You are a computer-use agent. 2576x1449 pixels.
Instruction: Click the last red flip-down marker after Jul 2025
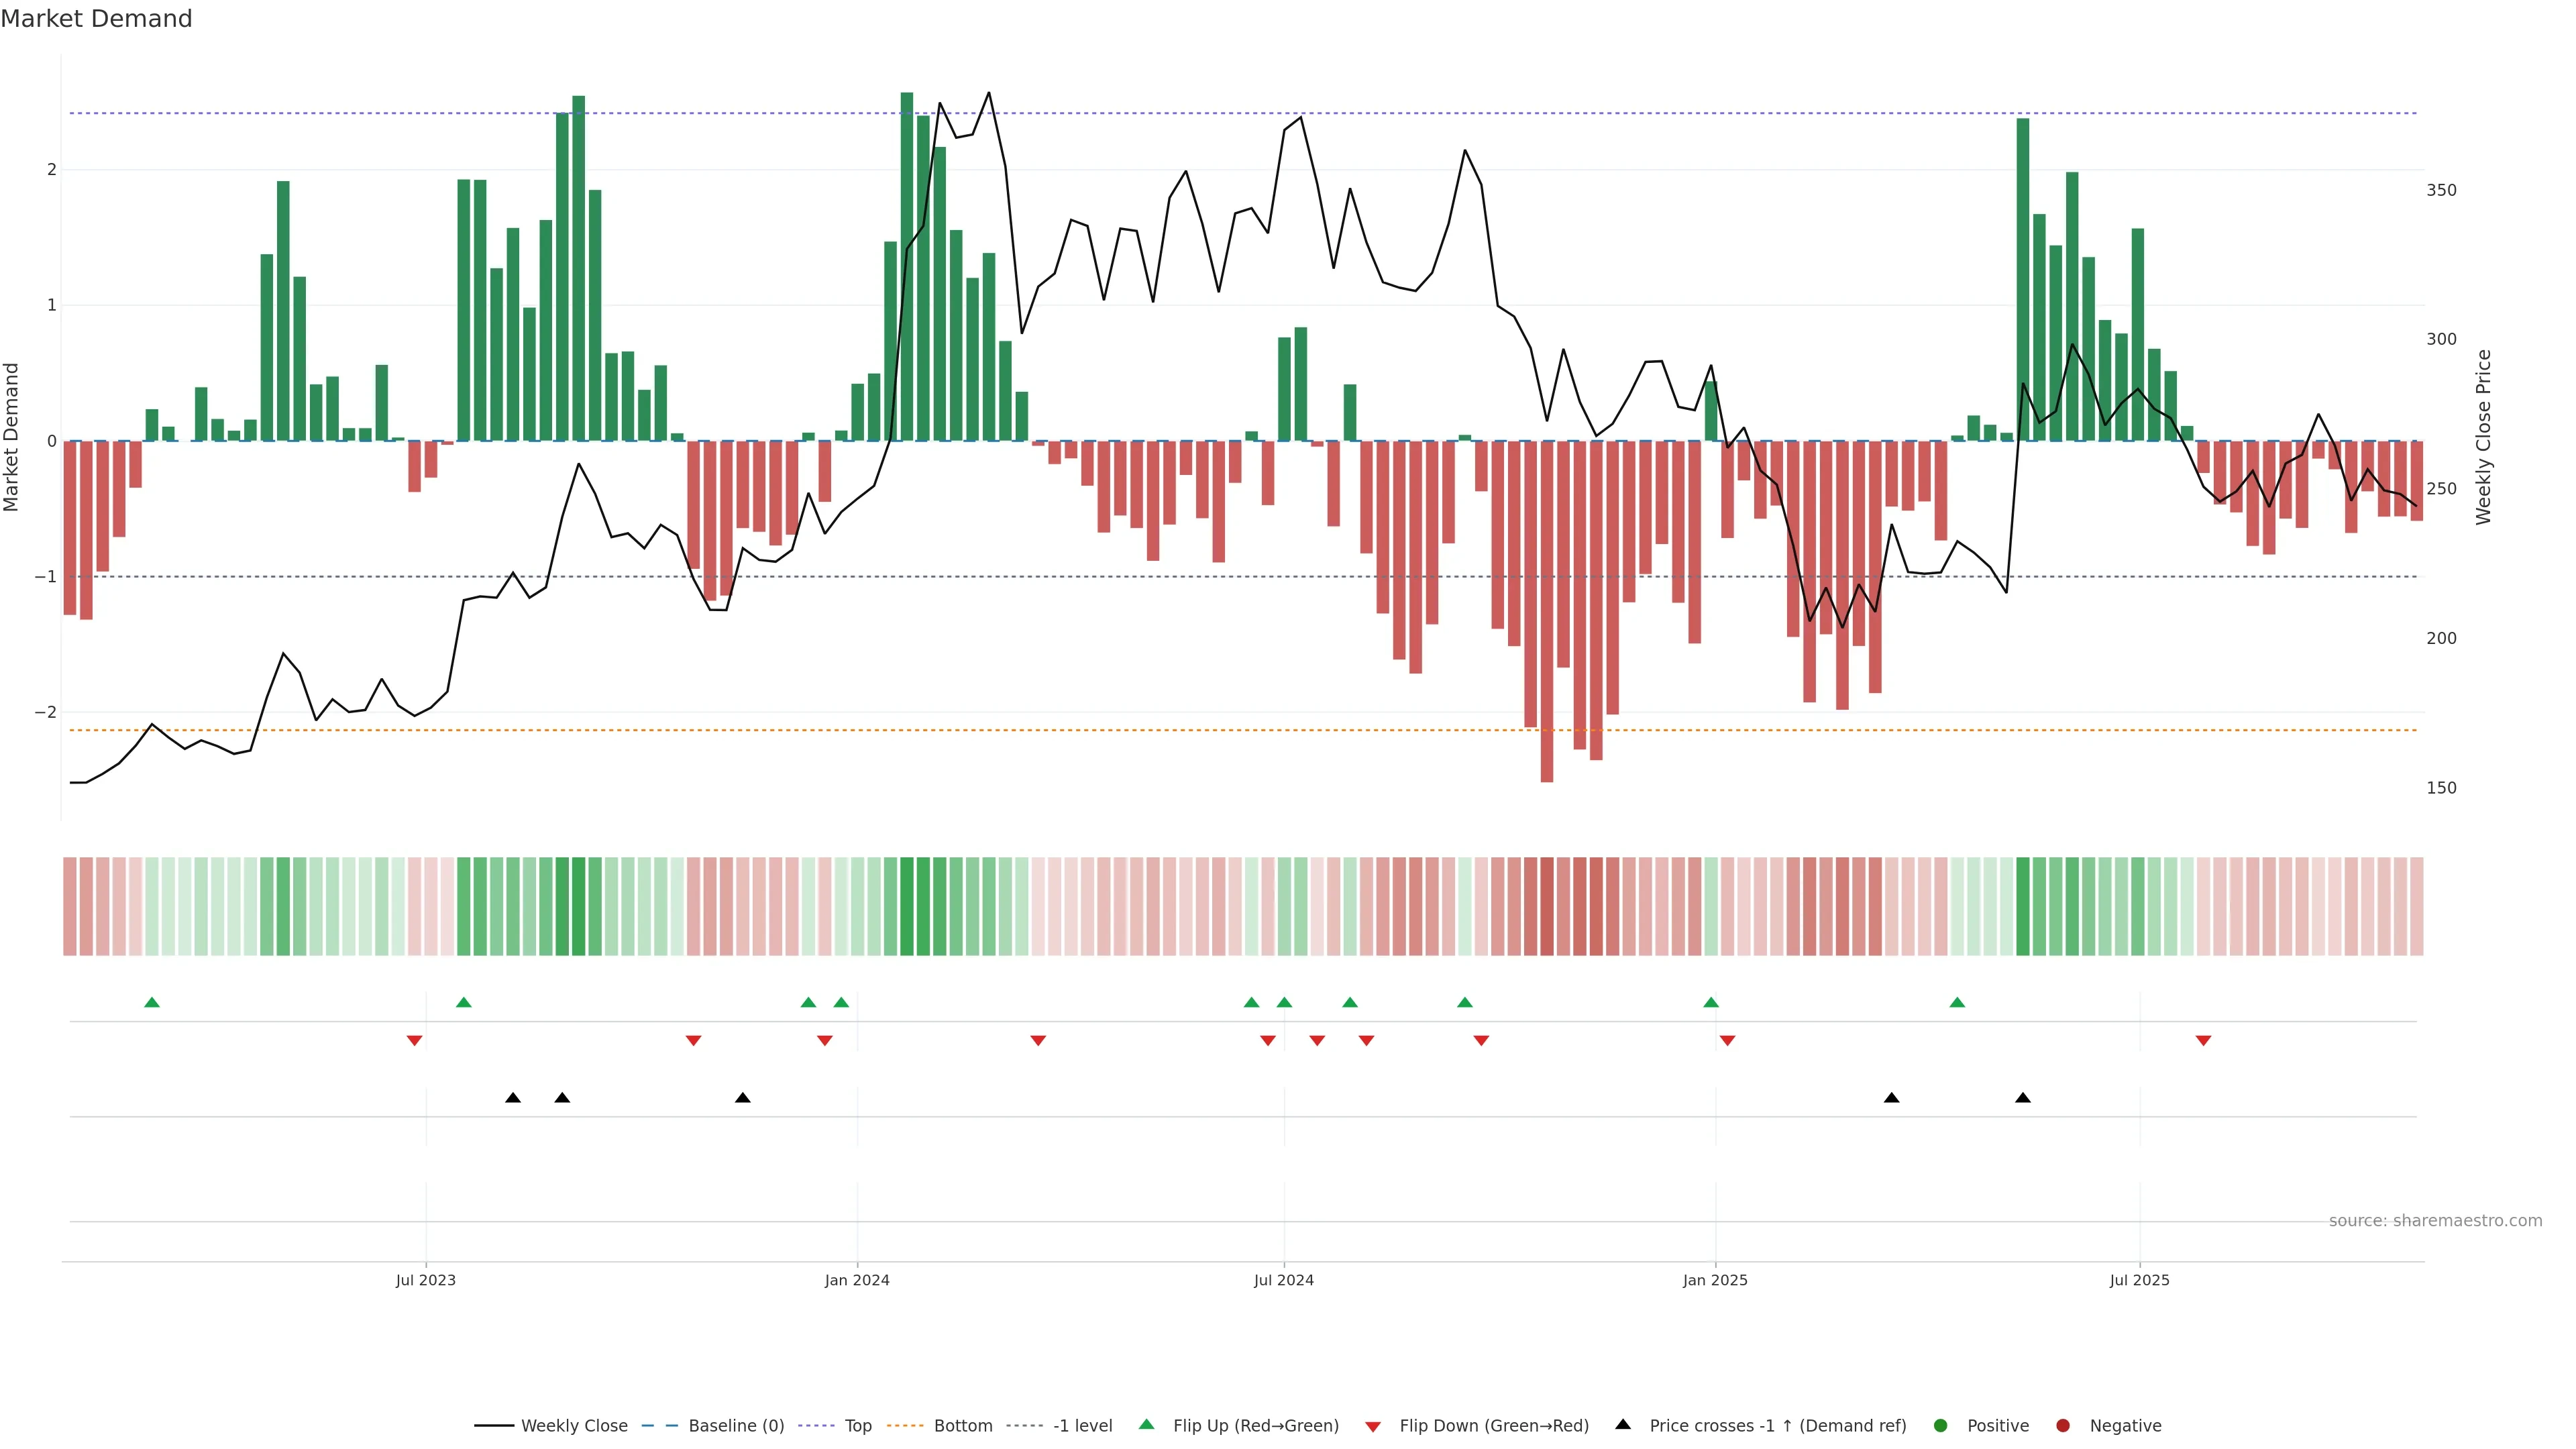(2203, 1041)
